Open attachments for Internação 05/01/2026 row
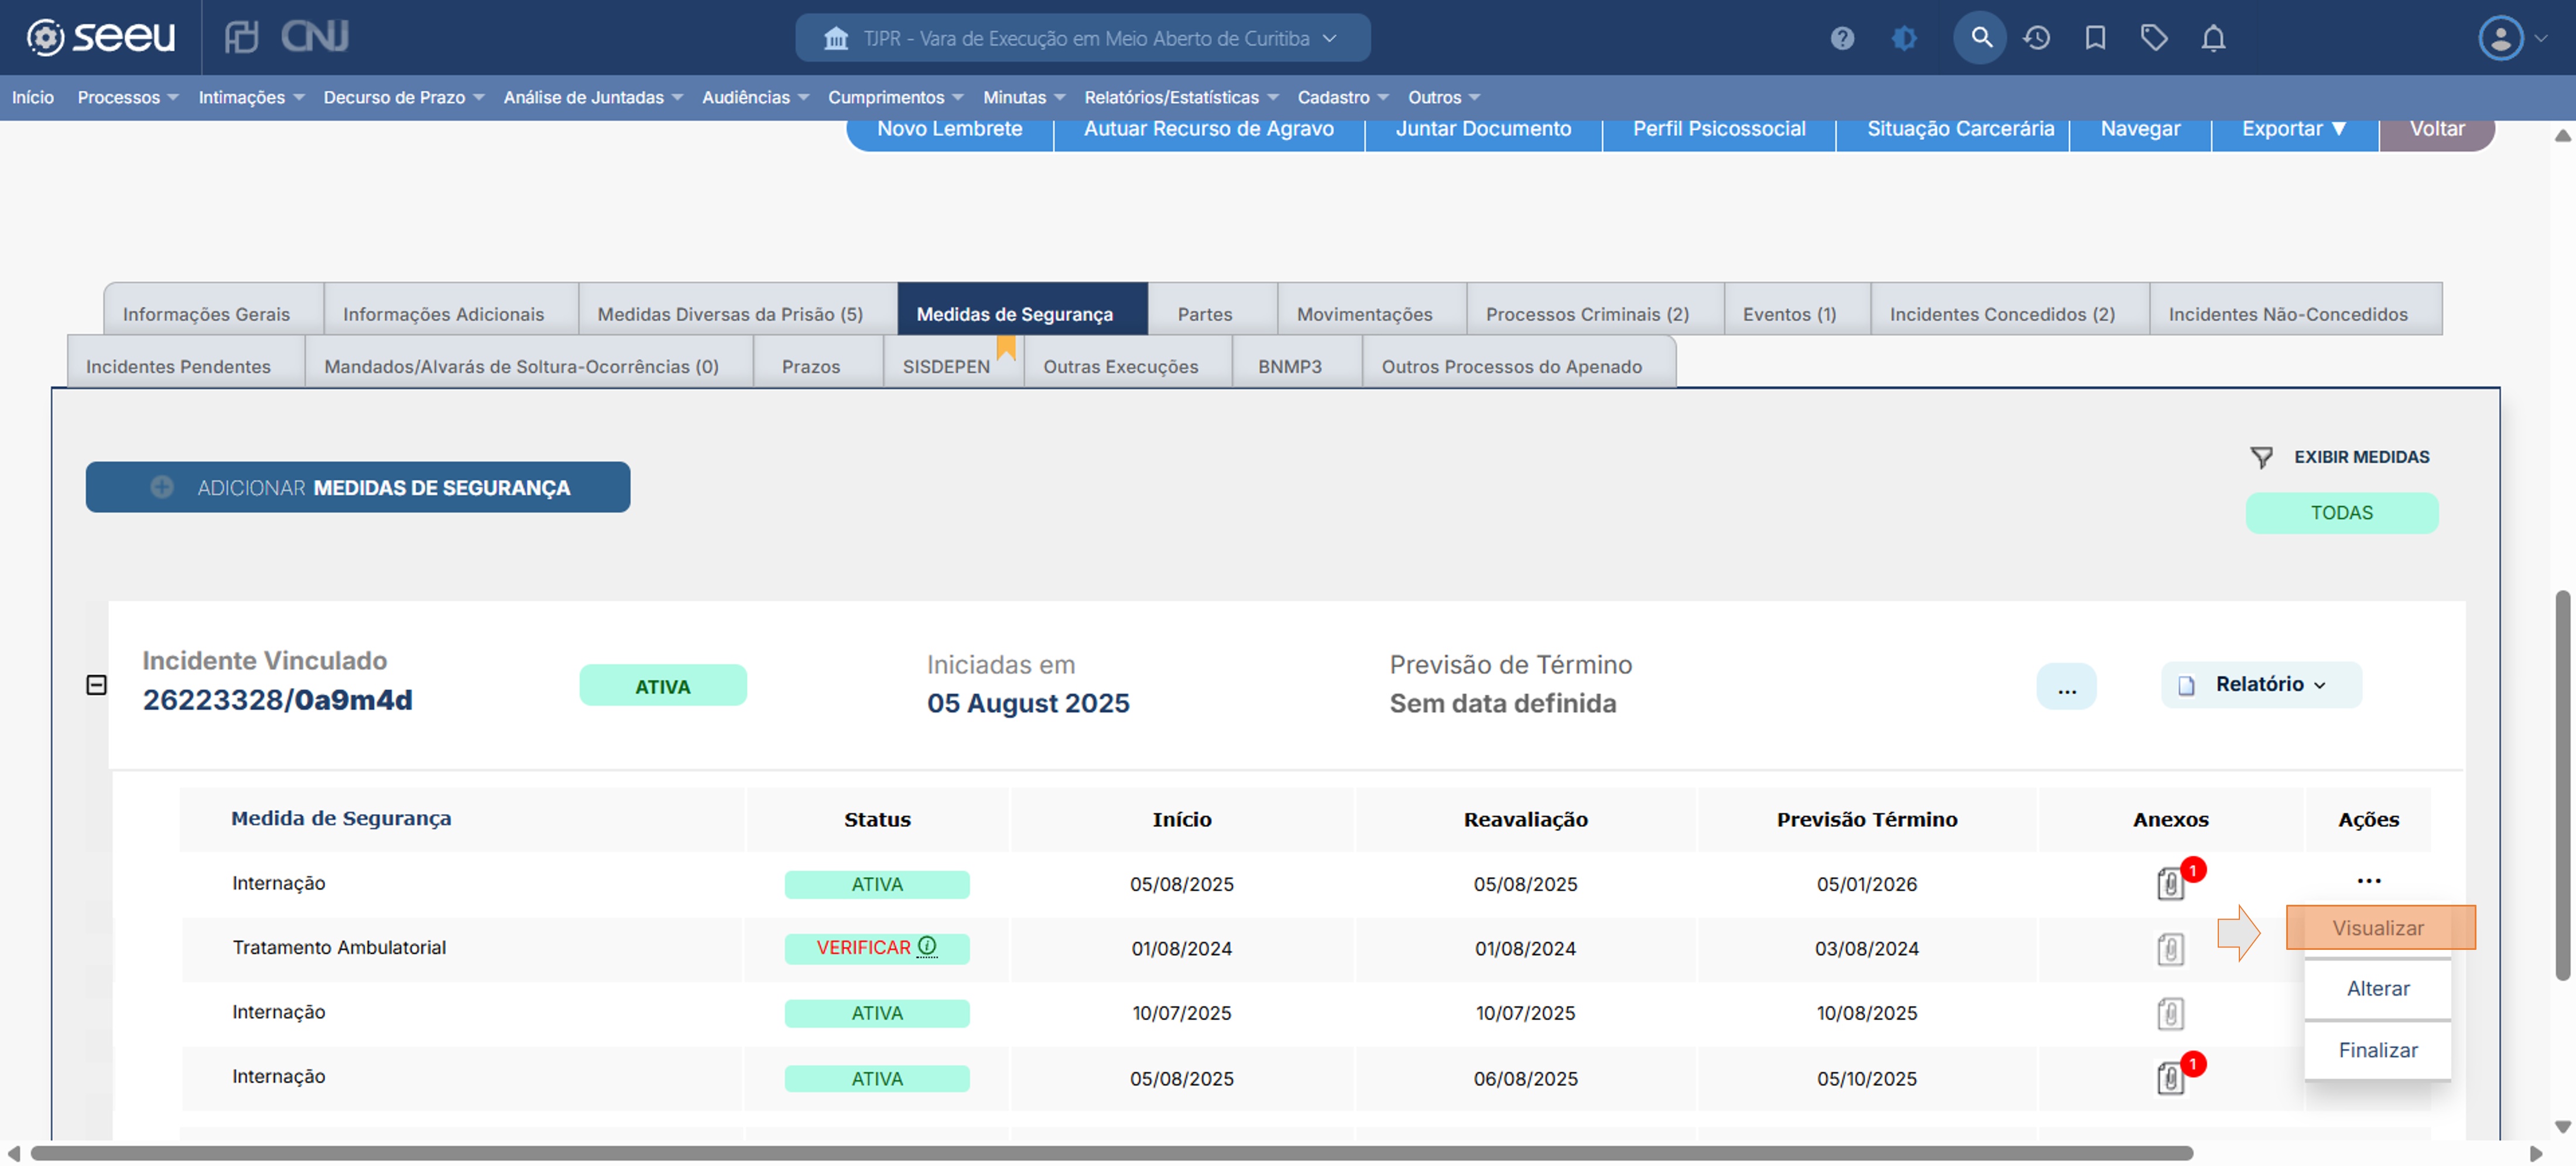Viewport: 2576px width, 1166px height. [2170, 883]
